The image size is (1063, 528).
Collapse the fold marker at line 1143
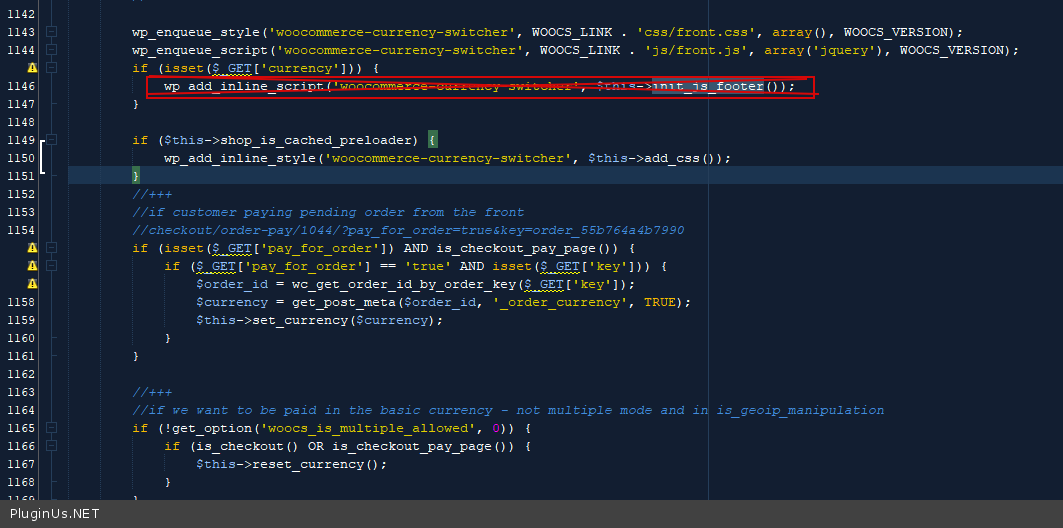(52, 32)
